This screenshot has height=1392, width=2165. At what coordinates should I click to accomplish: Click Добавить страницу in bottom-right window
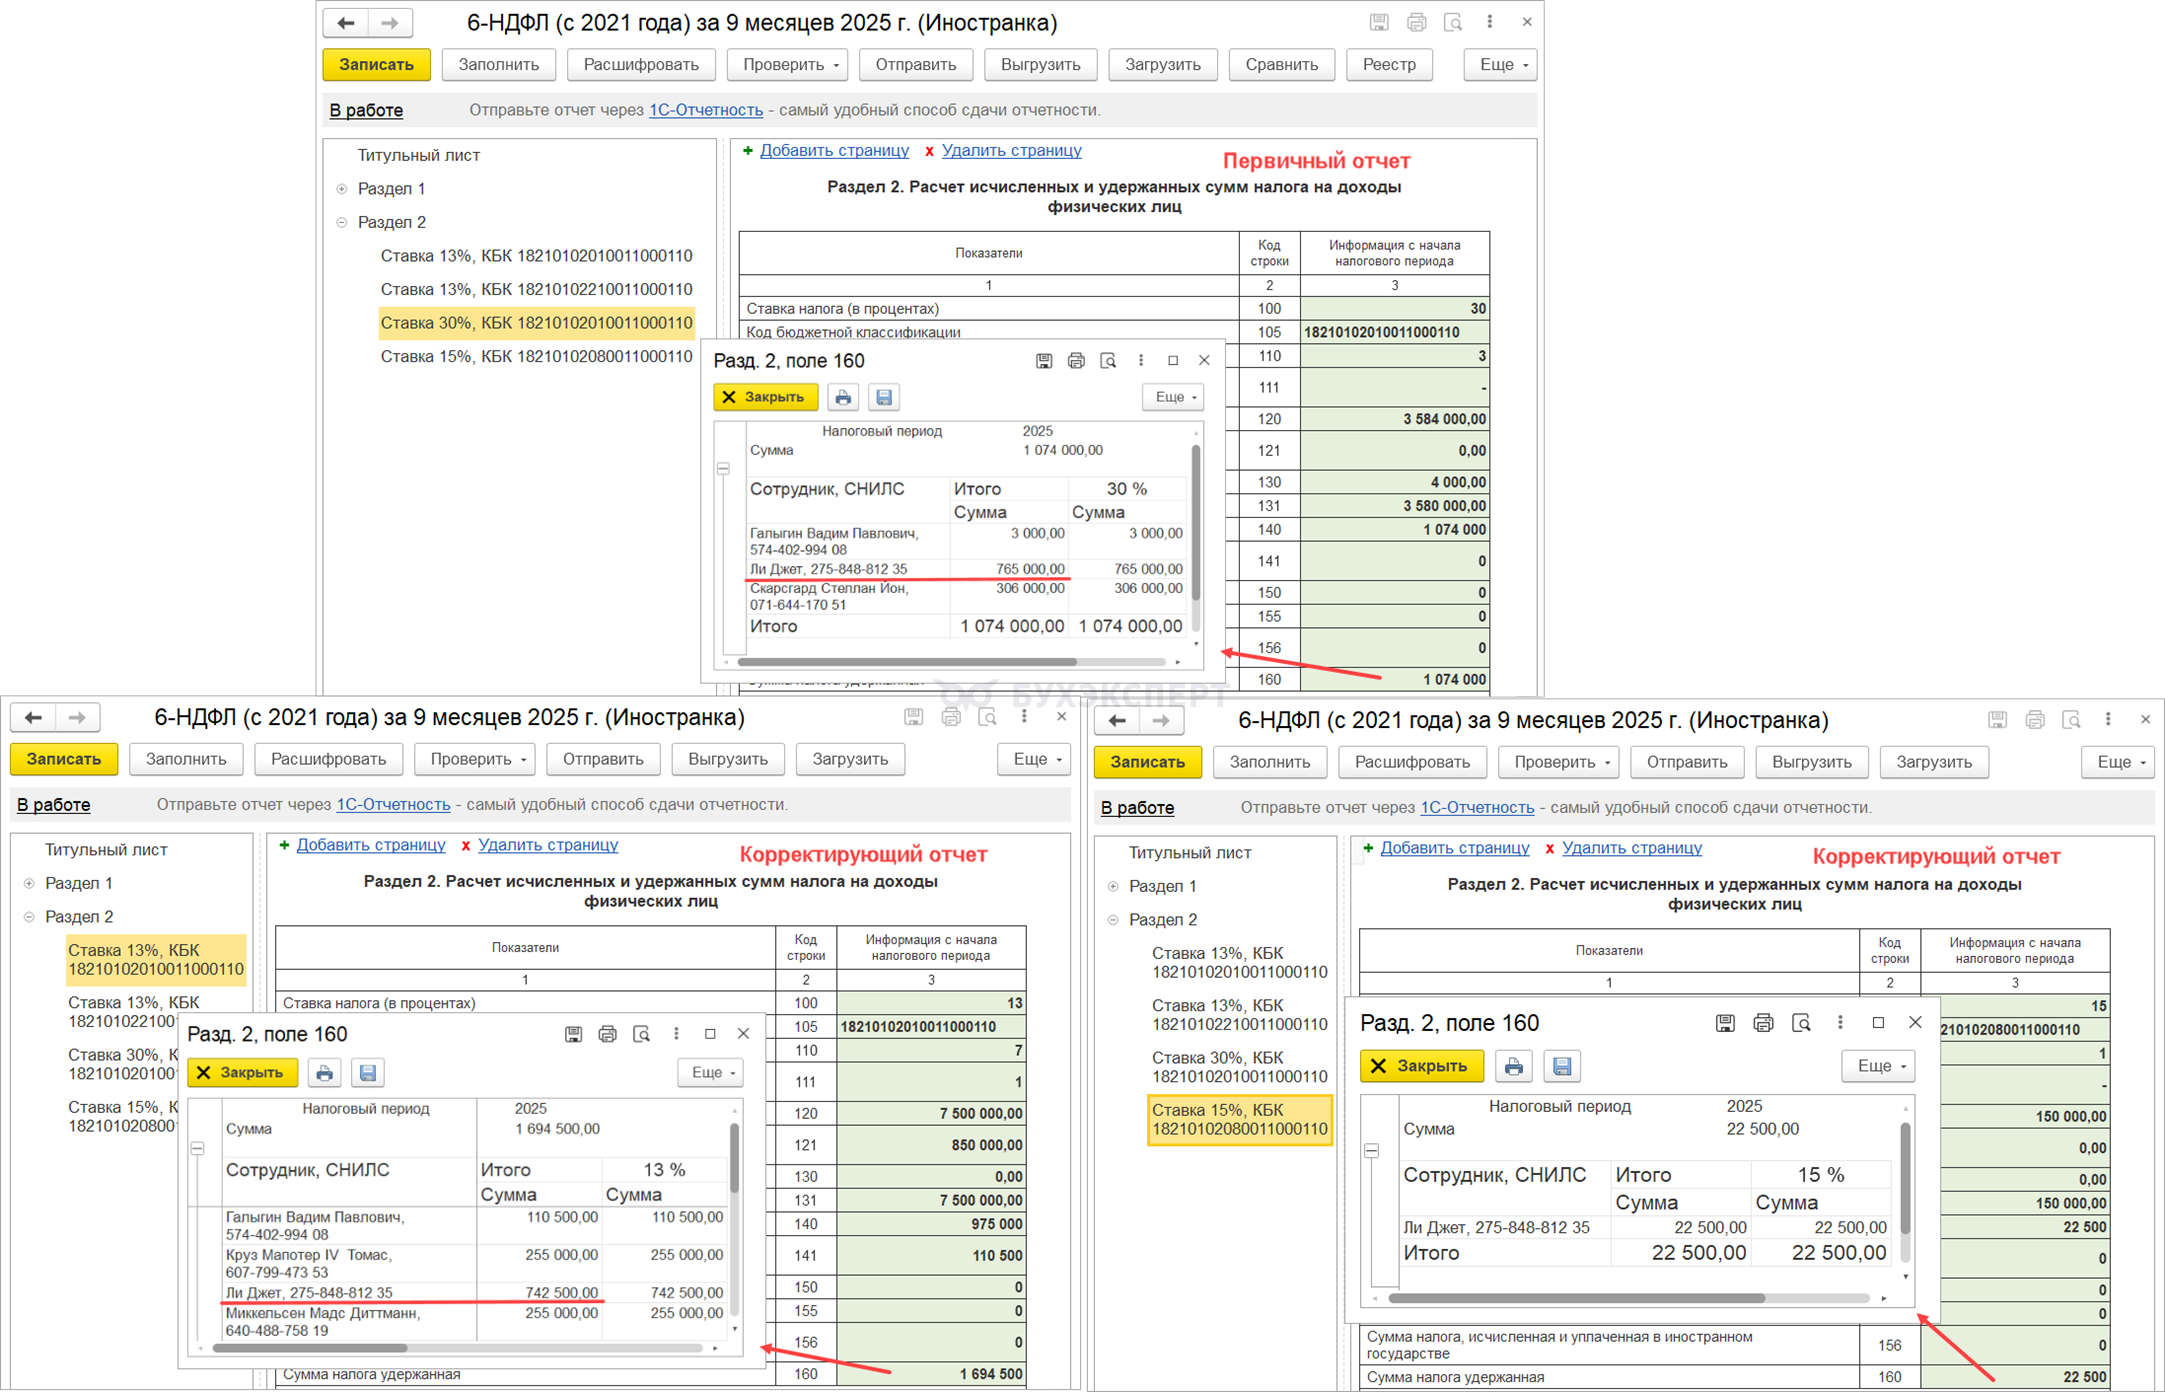(x=1454, y=848)
